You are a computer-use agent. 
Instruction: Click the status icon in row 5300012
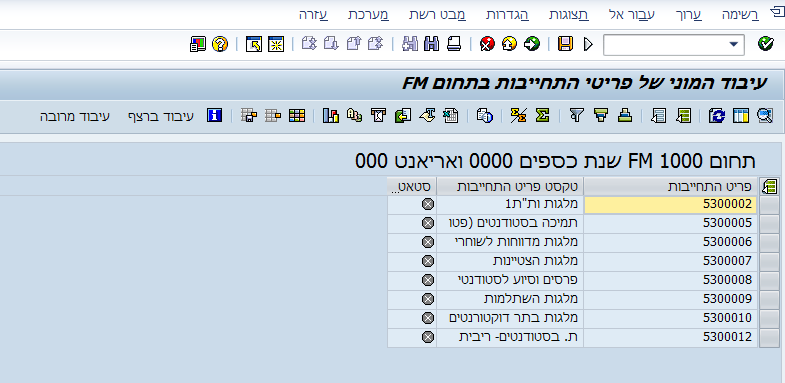tap(428, 337)
